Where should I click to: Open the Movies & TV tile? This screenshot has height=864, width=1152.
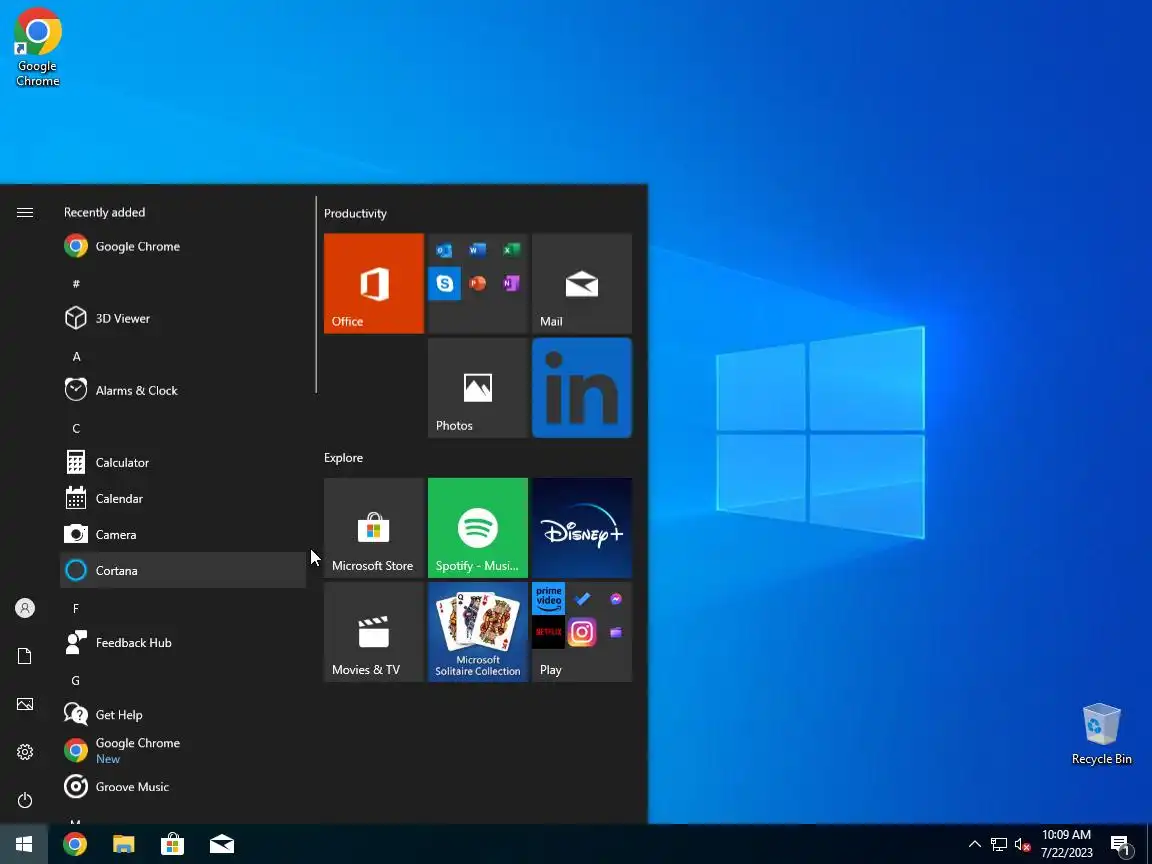(x=373, y=632)
